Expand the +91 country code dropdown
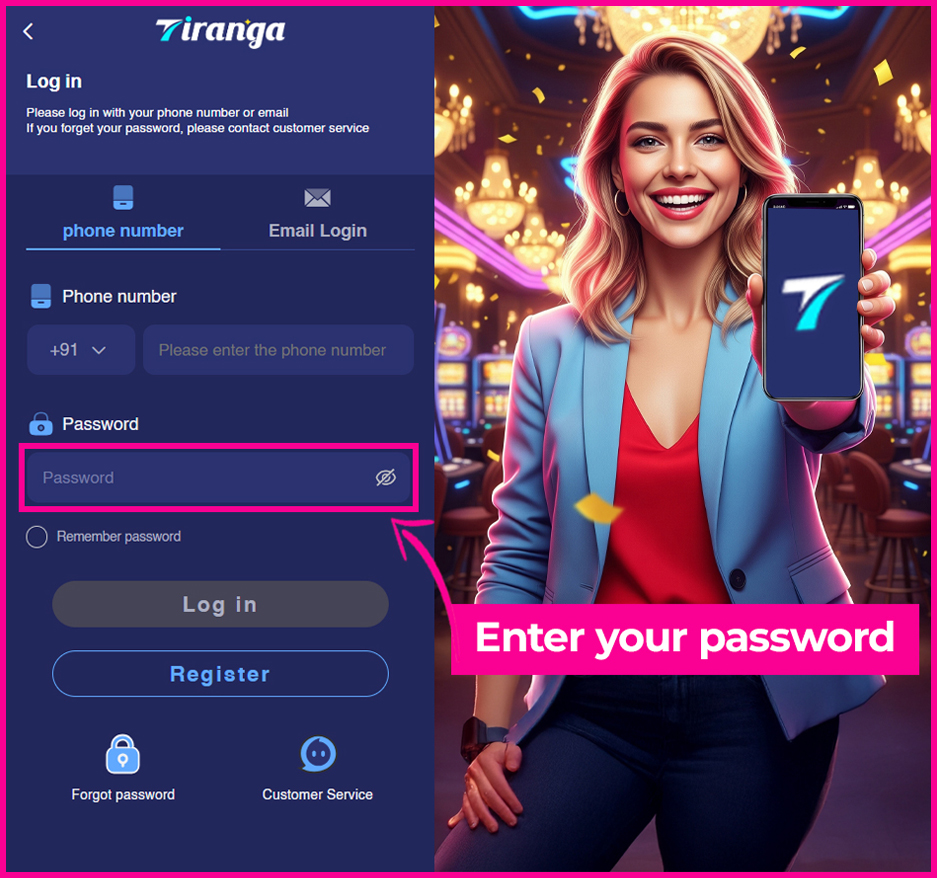This screenshot has width=937, height=878. point(81,350)
